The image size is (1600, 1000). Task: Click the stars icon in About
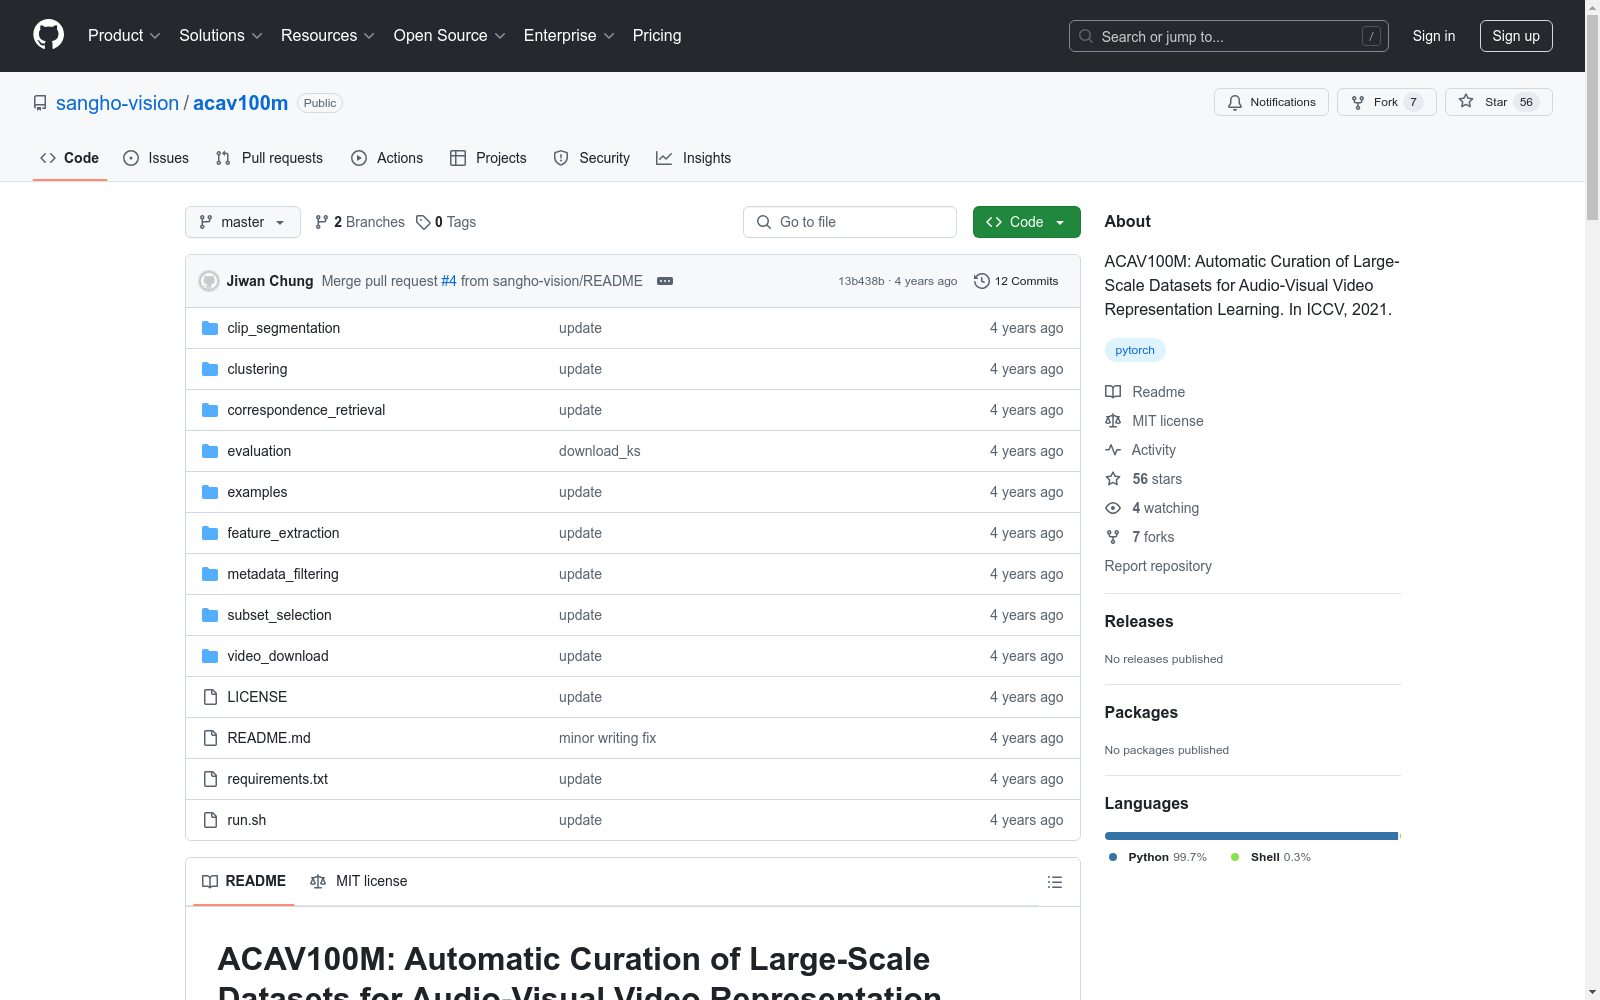tap(1113, 479)
